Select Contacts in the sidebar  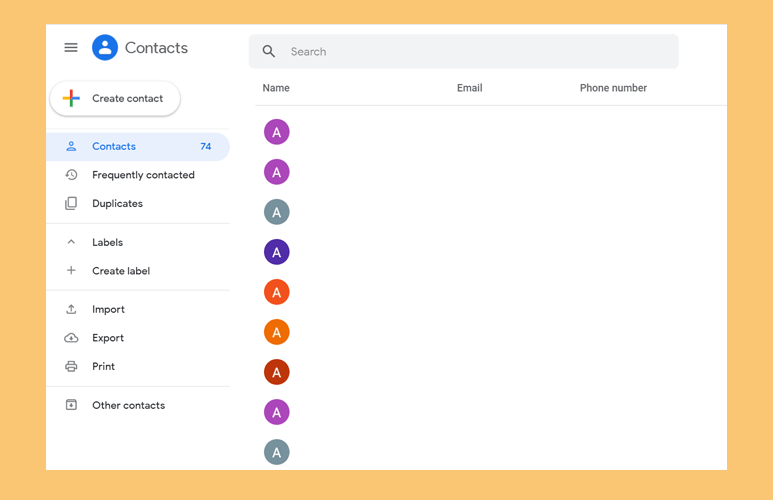click(x=138, y=146)
